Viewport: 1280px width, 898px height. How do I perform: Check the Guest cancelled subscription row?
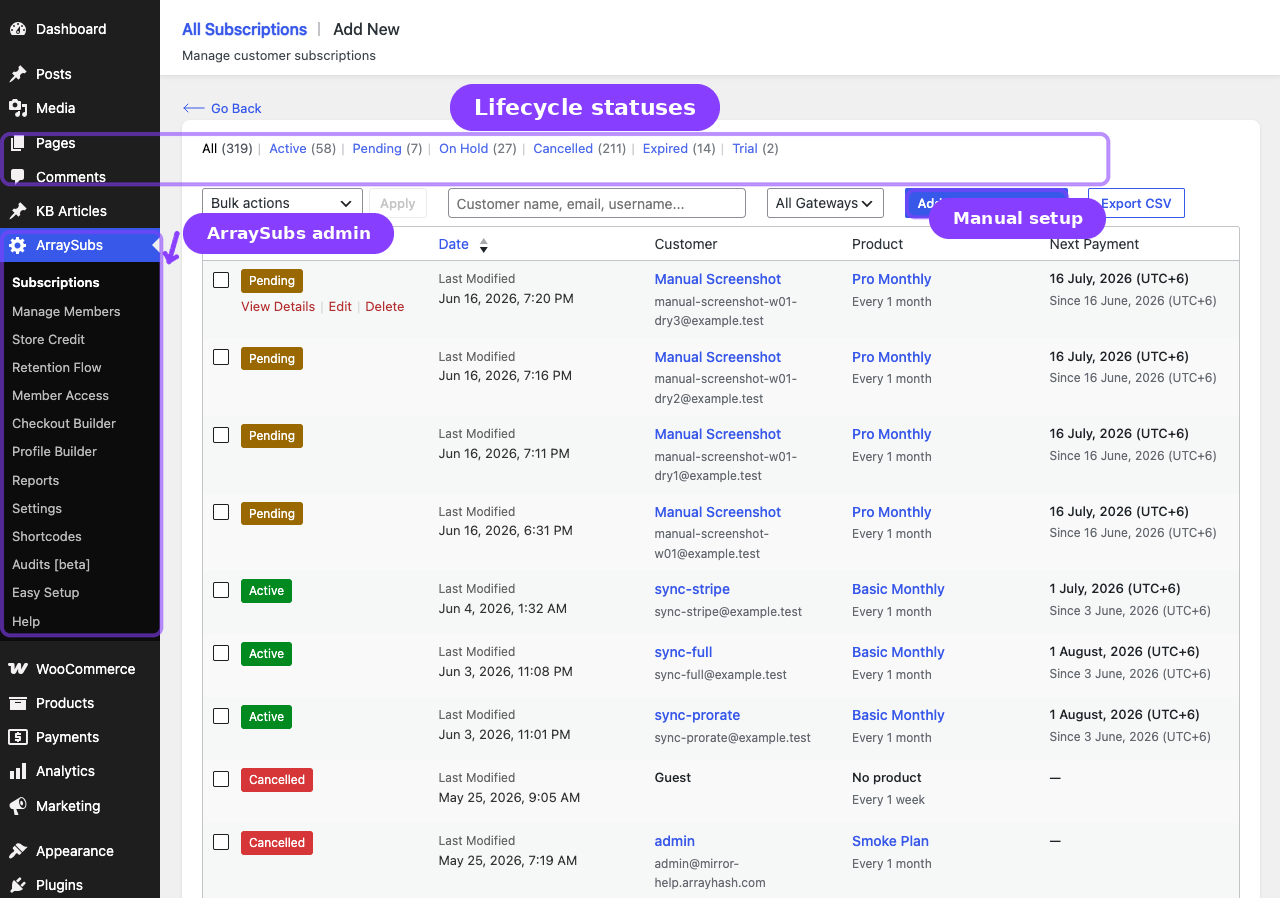coord(221,779)
